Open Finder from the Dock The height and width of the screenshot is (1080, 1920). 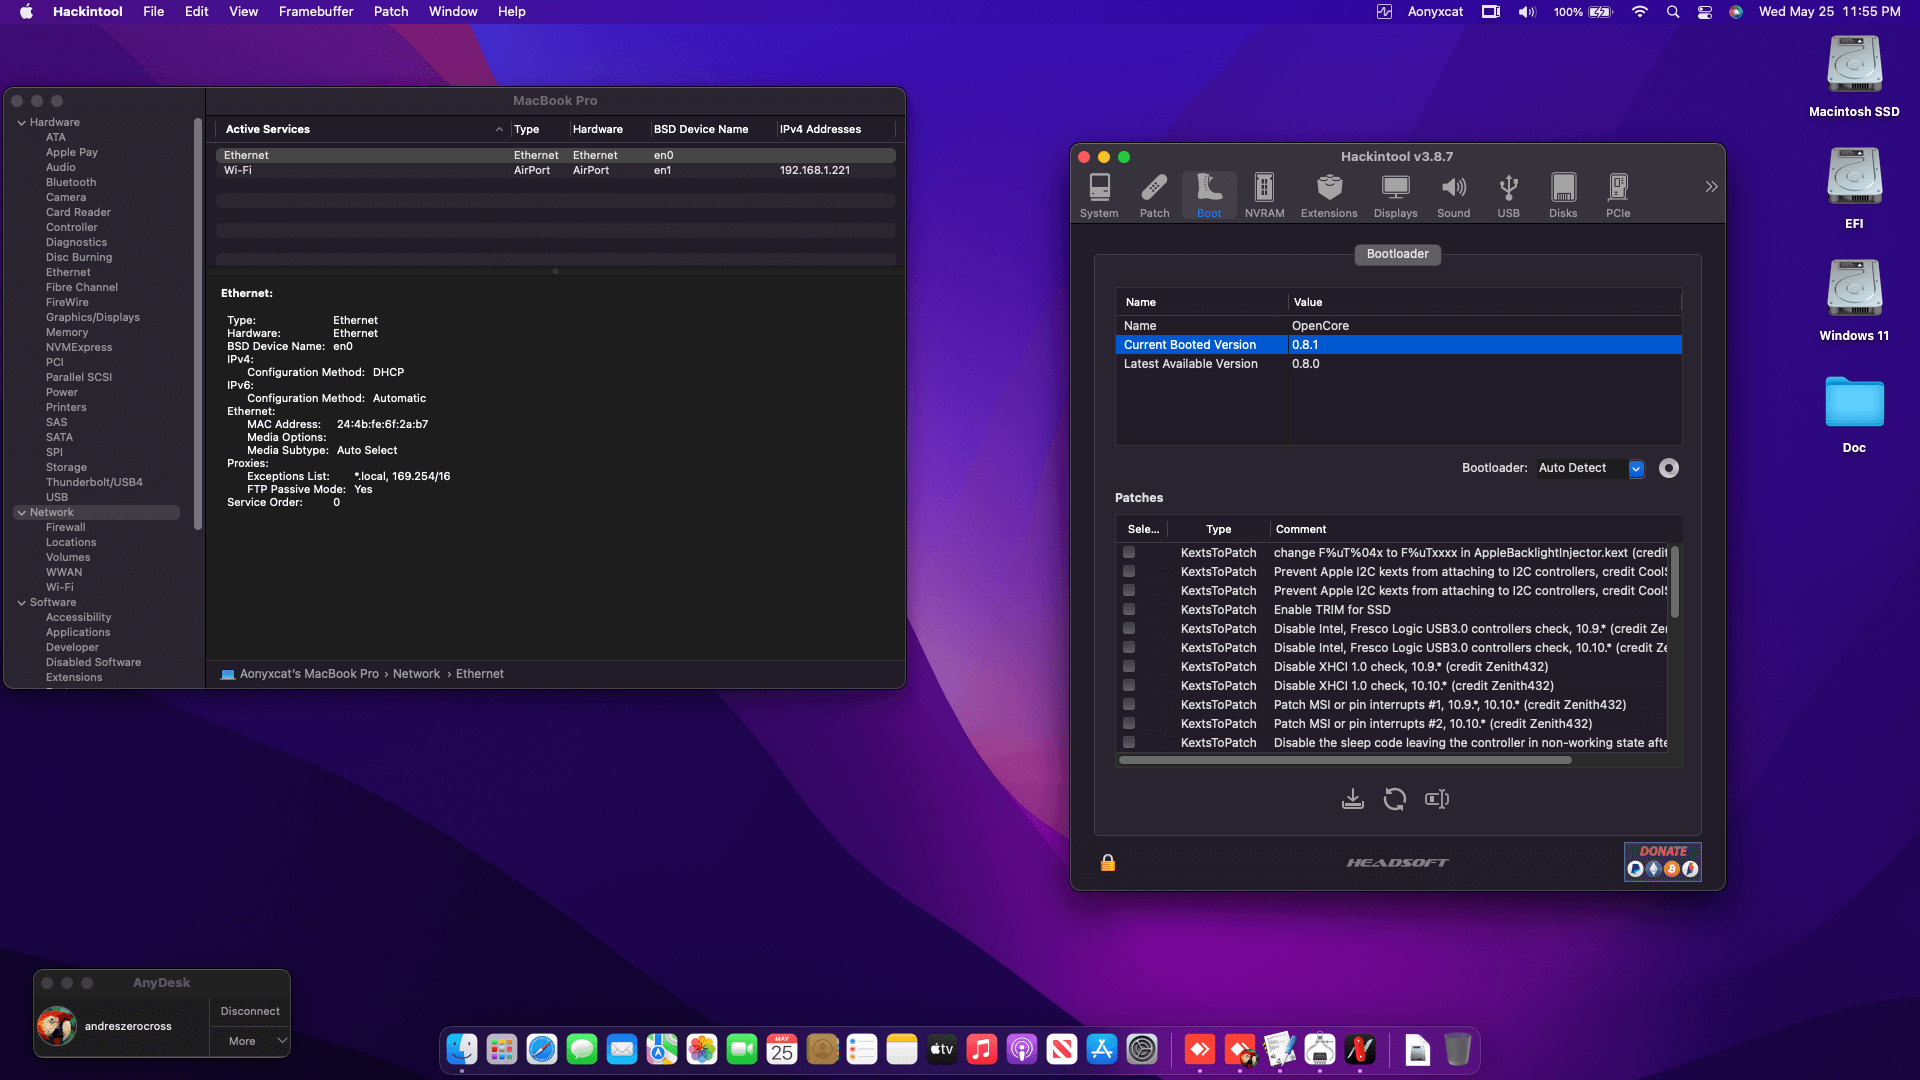[x=462, y=1049]
